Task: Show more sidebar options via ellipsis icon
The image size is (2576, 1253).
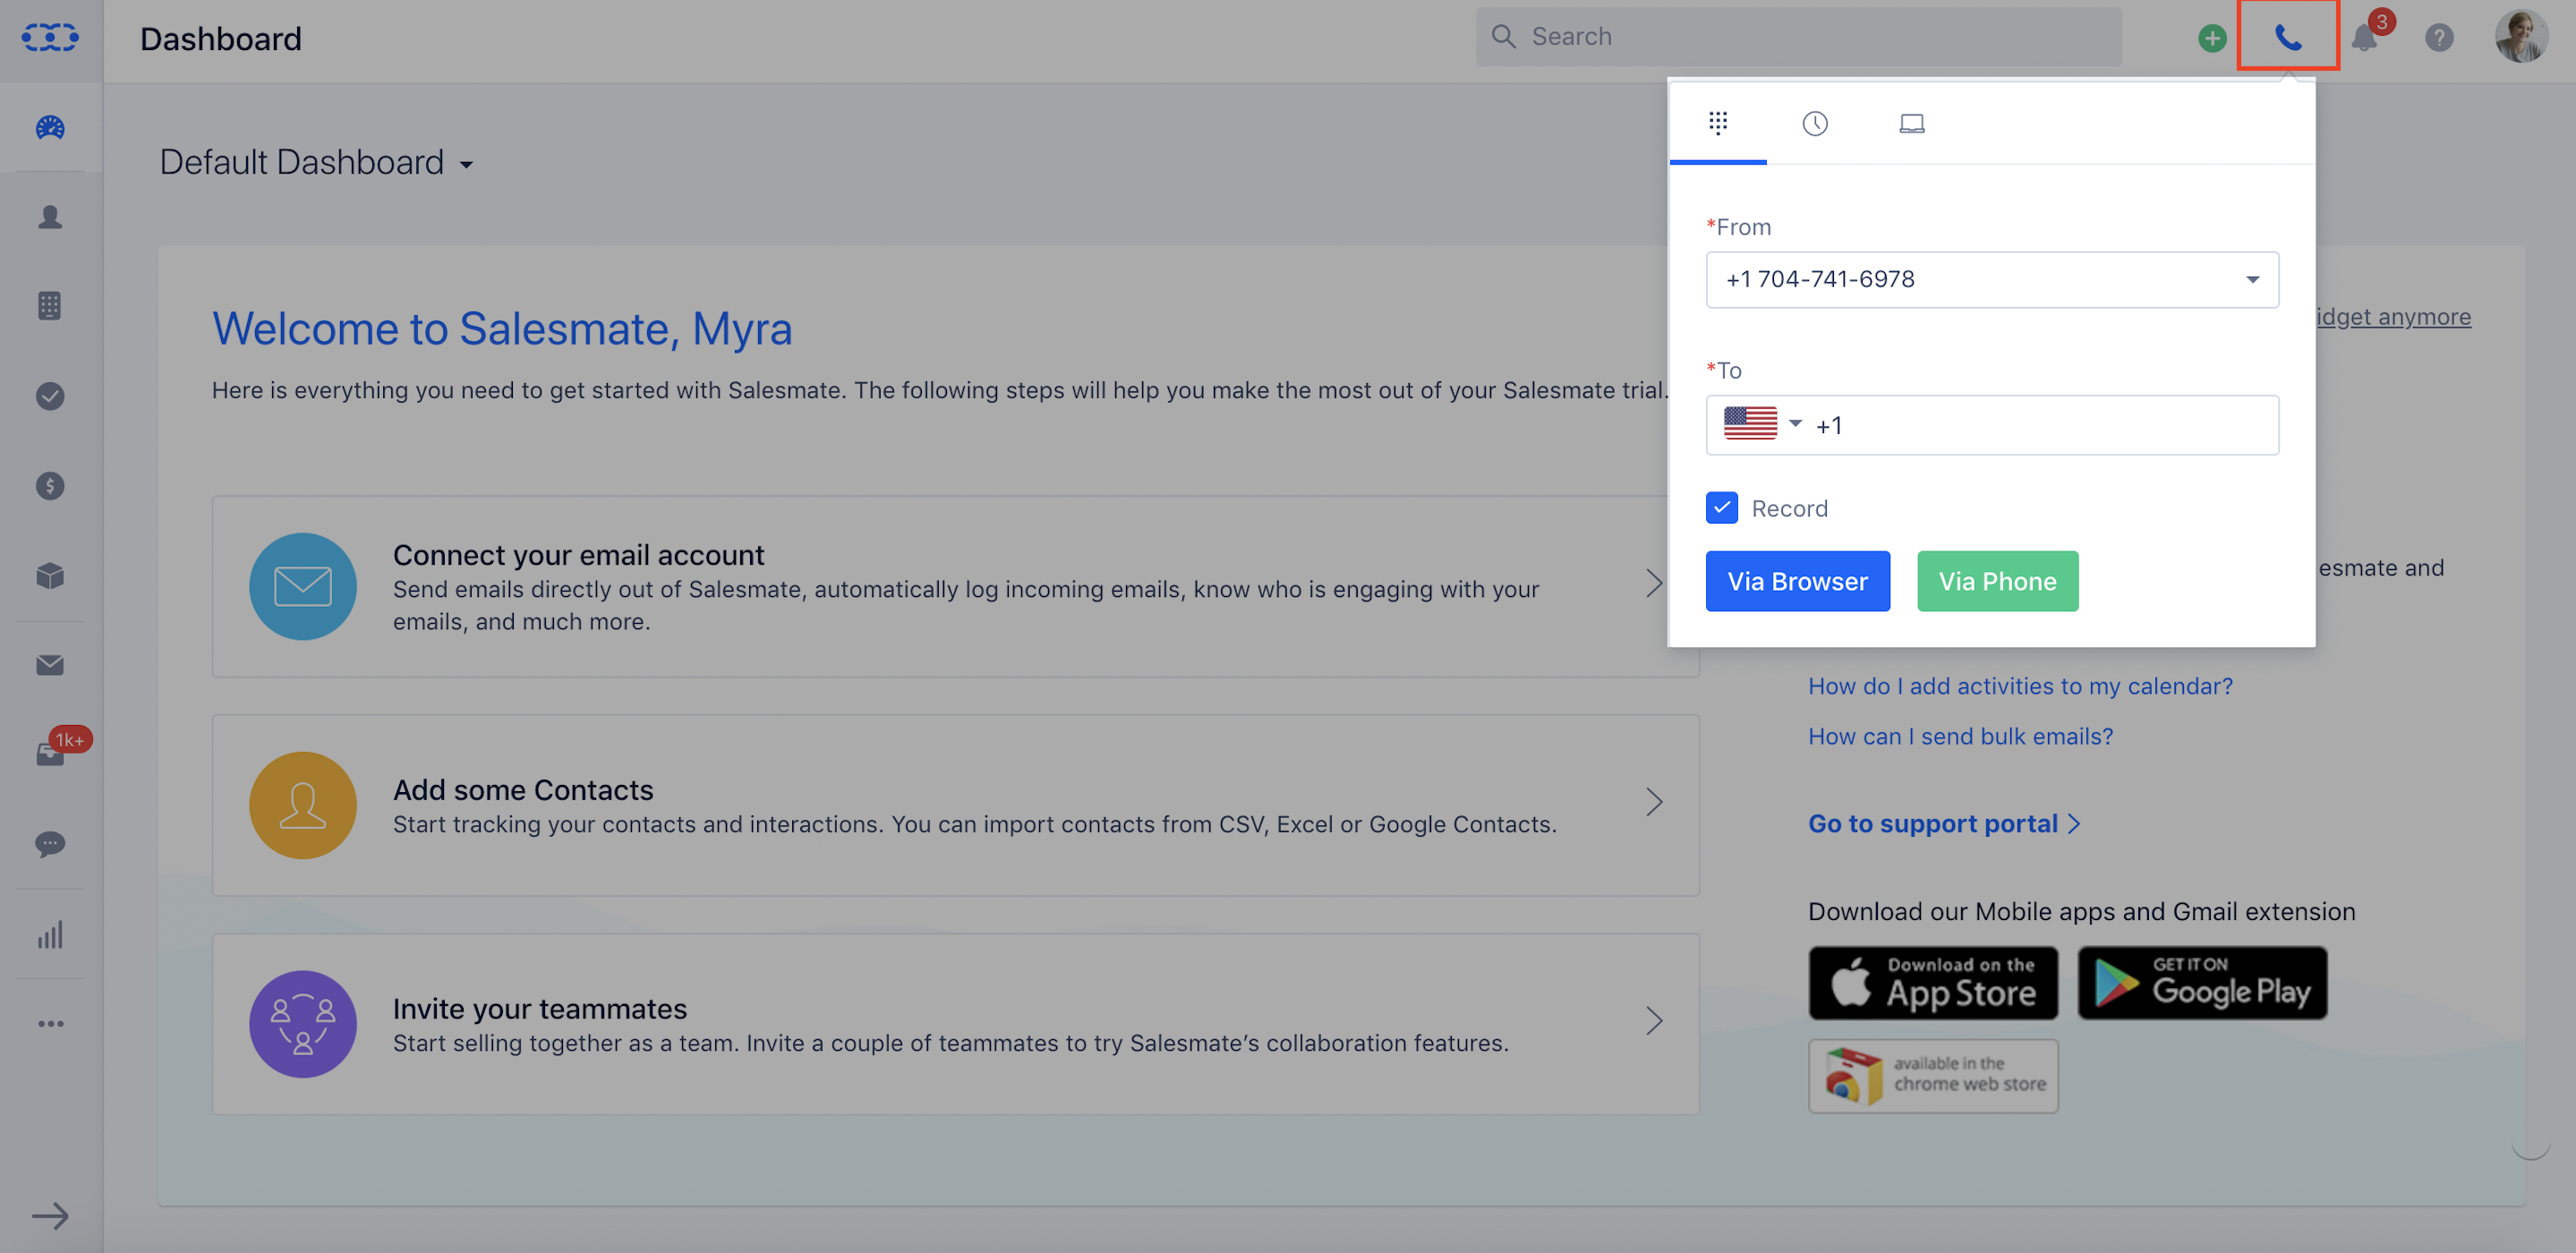Action: coord(50,1024)
